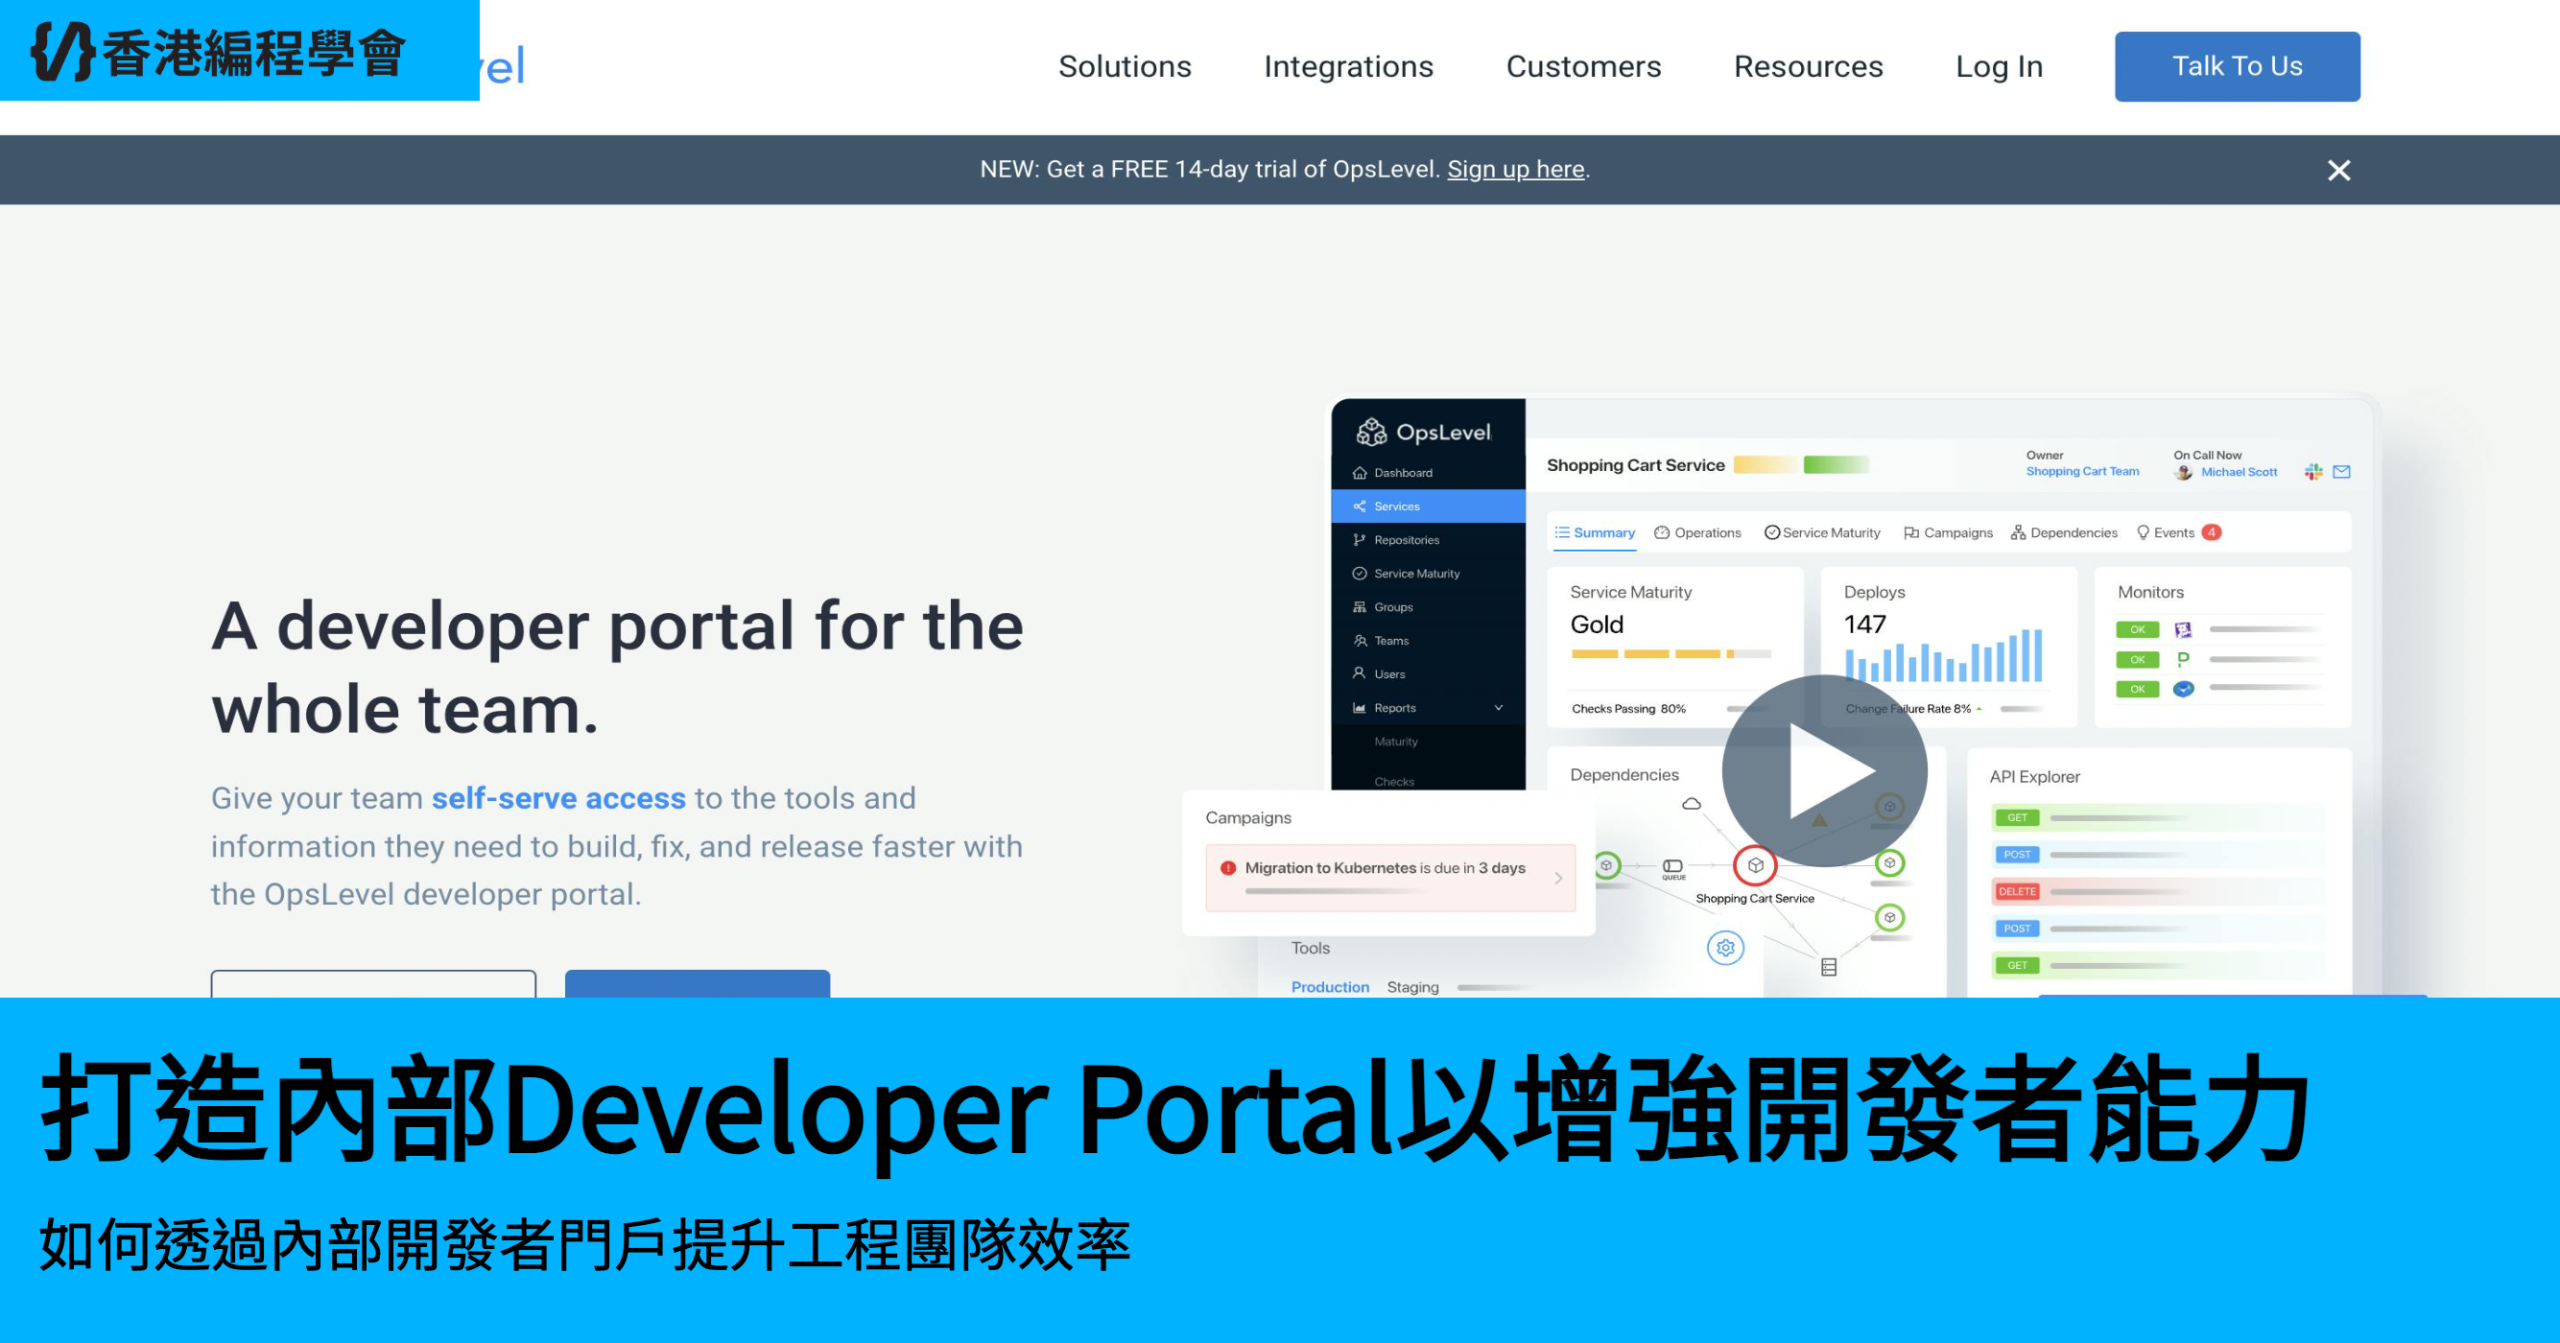Click the last GET row in API Explorer
Image resolution: width=2560 pixels, height=1343 pixels.
[2158, 966]
